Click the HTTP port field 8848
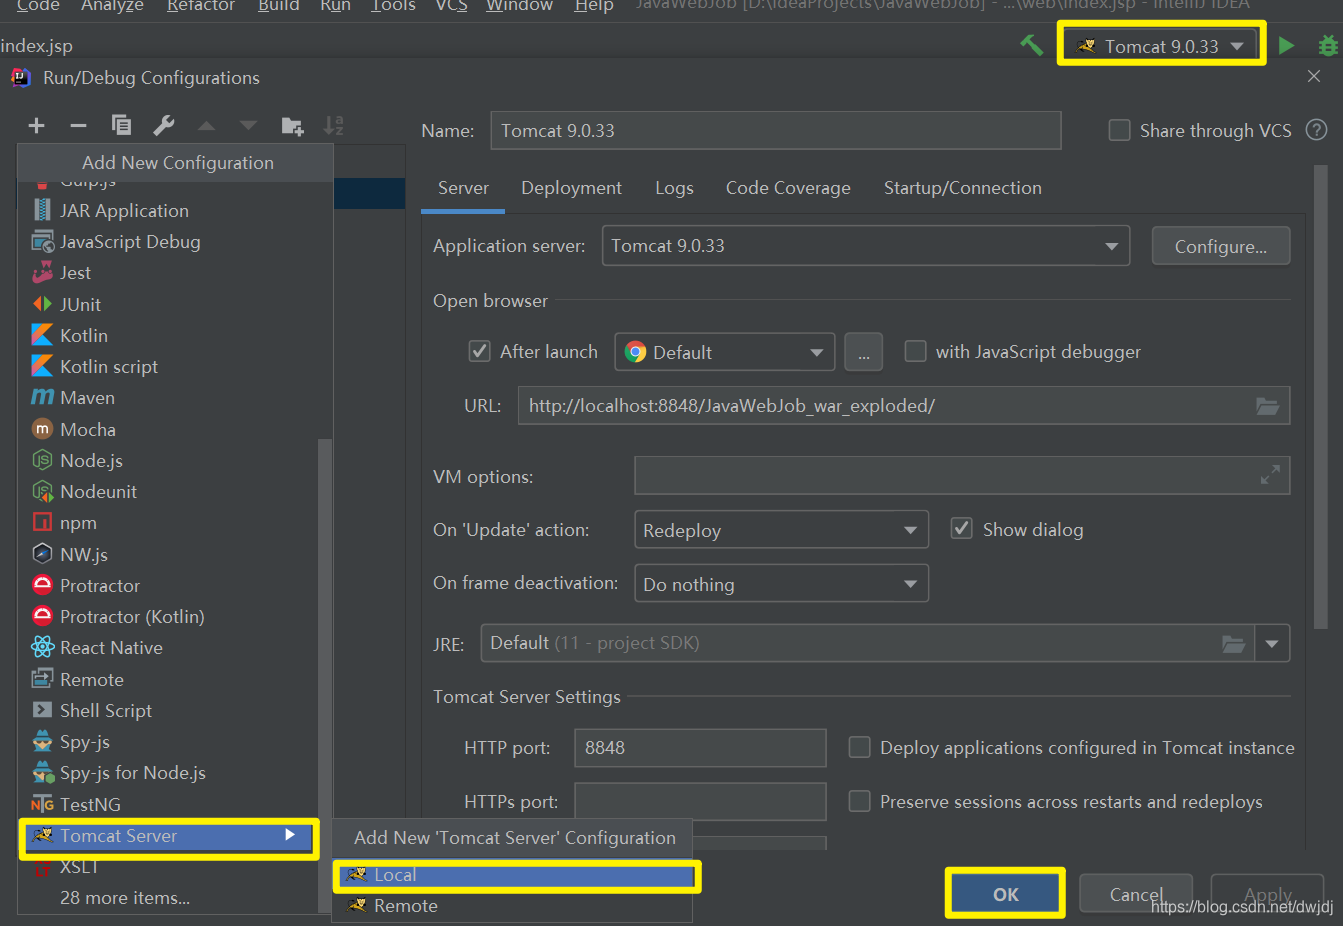Screen dimensions: 1343x926 pyautogui.click(x=700, y=748)
